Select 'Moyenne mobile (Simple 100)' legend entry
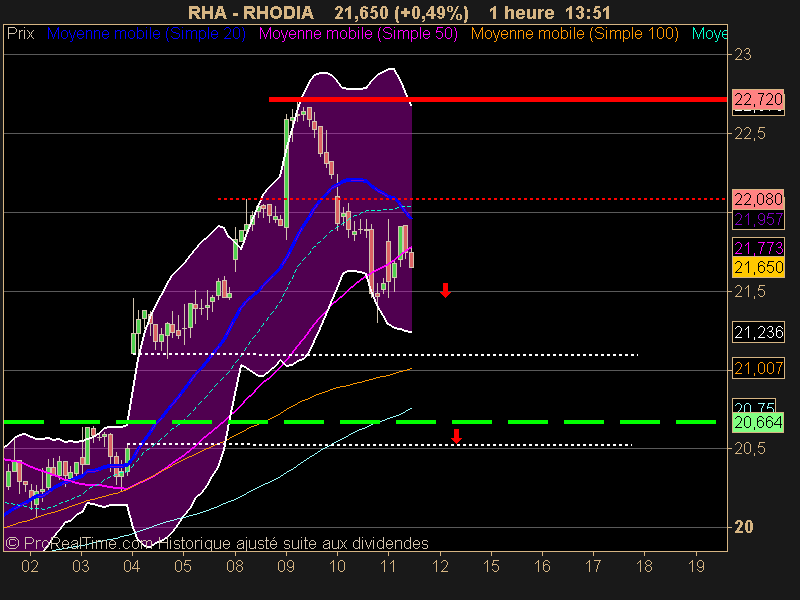This screenshot has width=800, height=600. (574, 34)
